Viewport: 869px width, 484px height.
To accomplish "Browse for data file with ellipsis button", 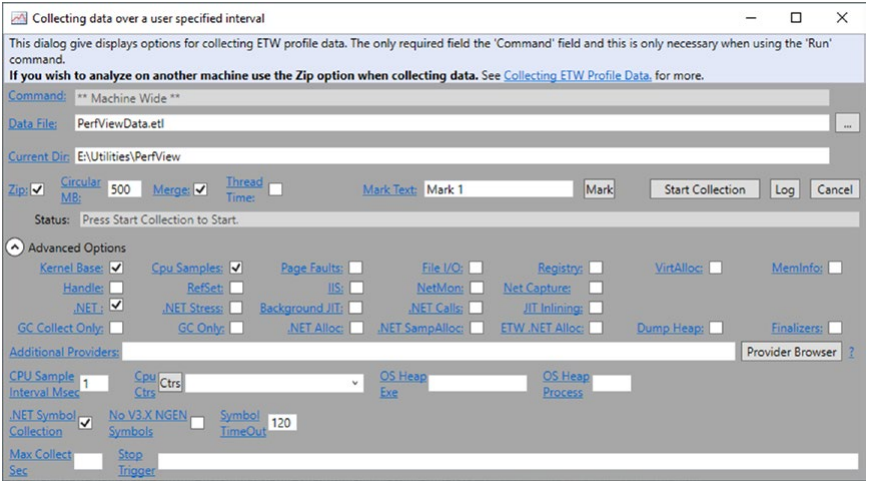I will pyautogui.click(x=847, y=124).
